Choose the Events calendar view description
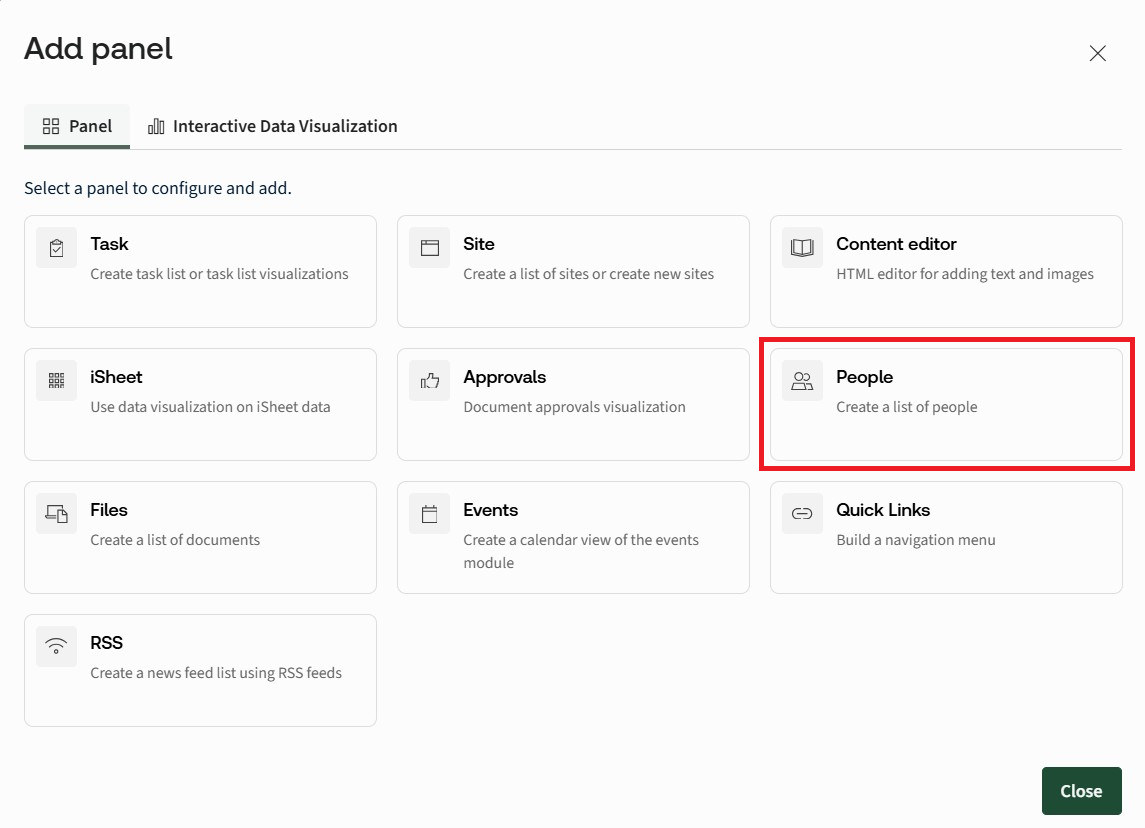The height and width of the screenshot is (828, 1145). click(581, 551)
